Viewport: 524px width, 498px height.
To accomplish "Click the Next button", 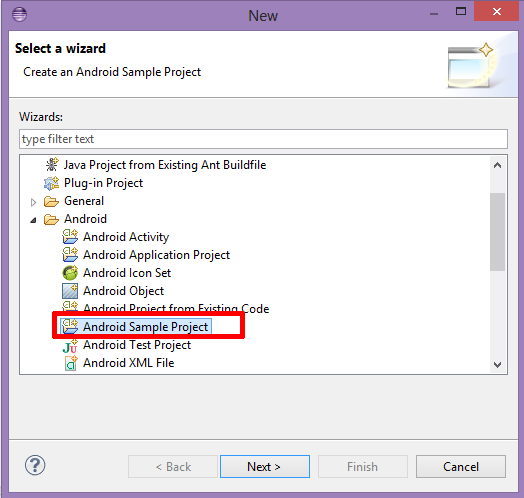I will coord(265,466).
